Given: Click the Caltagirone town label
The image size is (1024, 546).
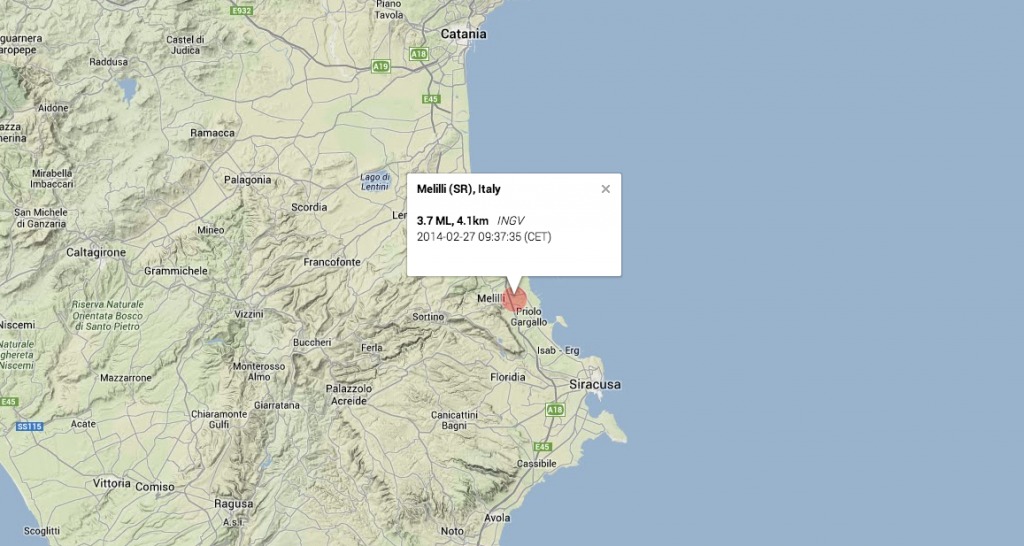Looking at the screenshot, I should coord(96,252).
